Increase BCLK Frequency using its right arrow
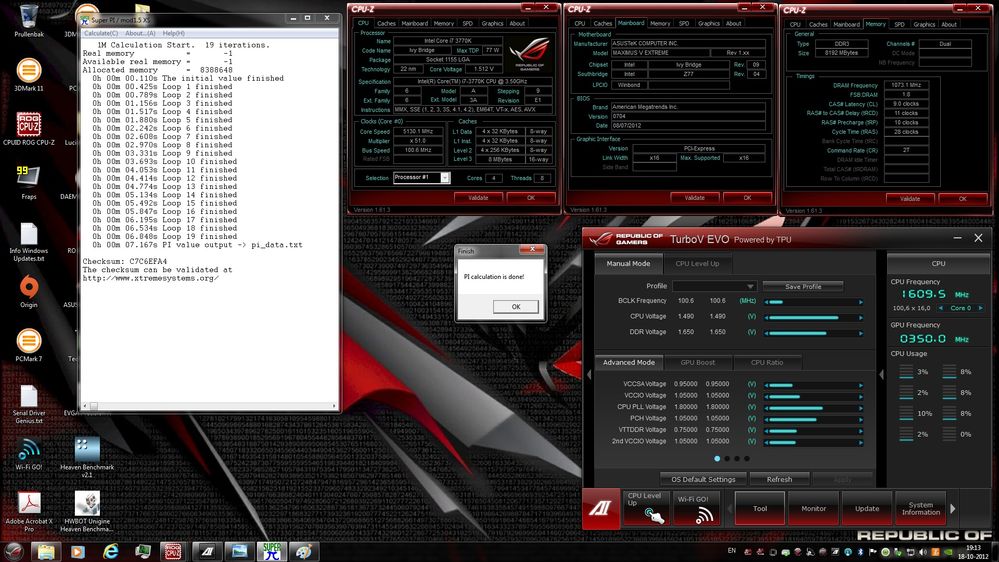The image size is (999, 562). [x=861, y=302]
